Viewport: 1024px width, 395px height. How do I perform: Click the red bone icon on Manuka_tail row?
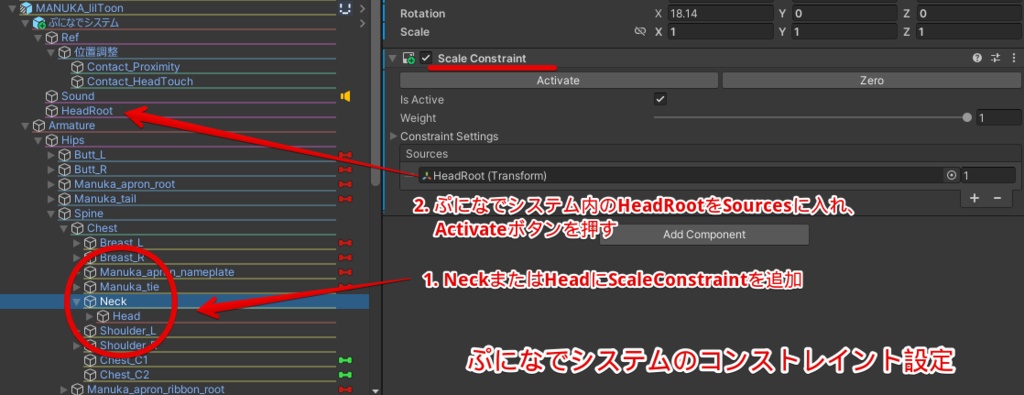tap(345, 199)
